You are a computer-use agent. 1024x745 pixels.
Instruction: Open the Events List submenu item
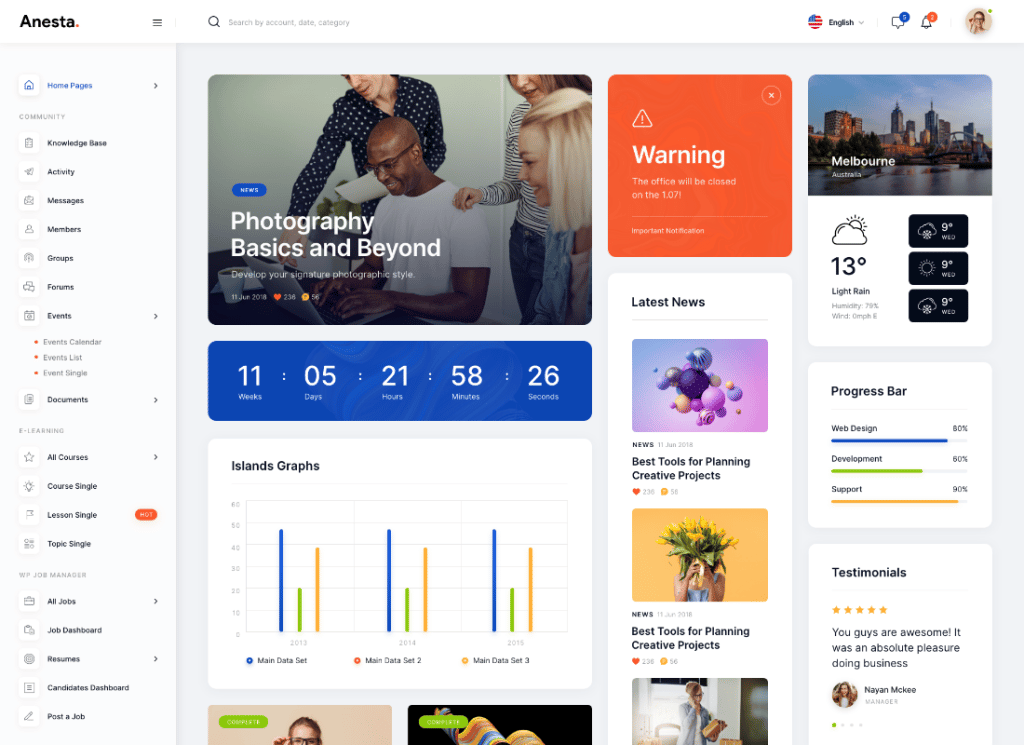62,357
